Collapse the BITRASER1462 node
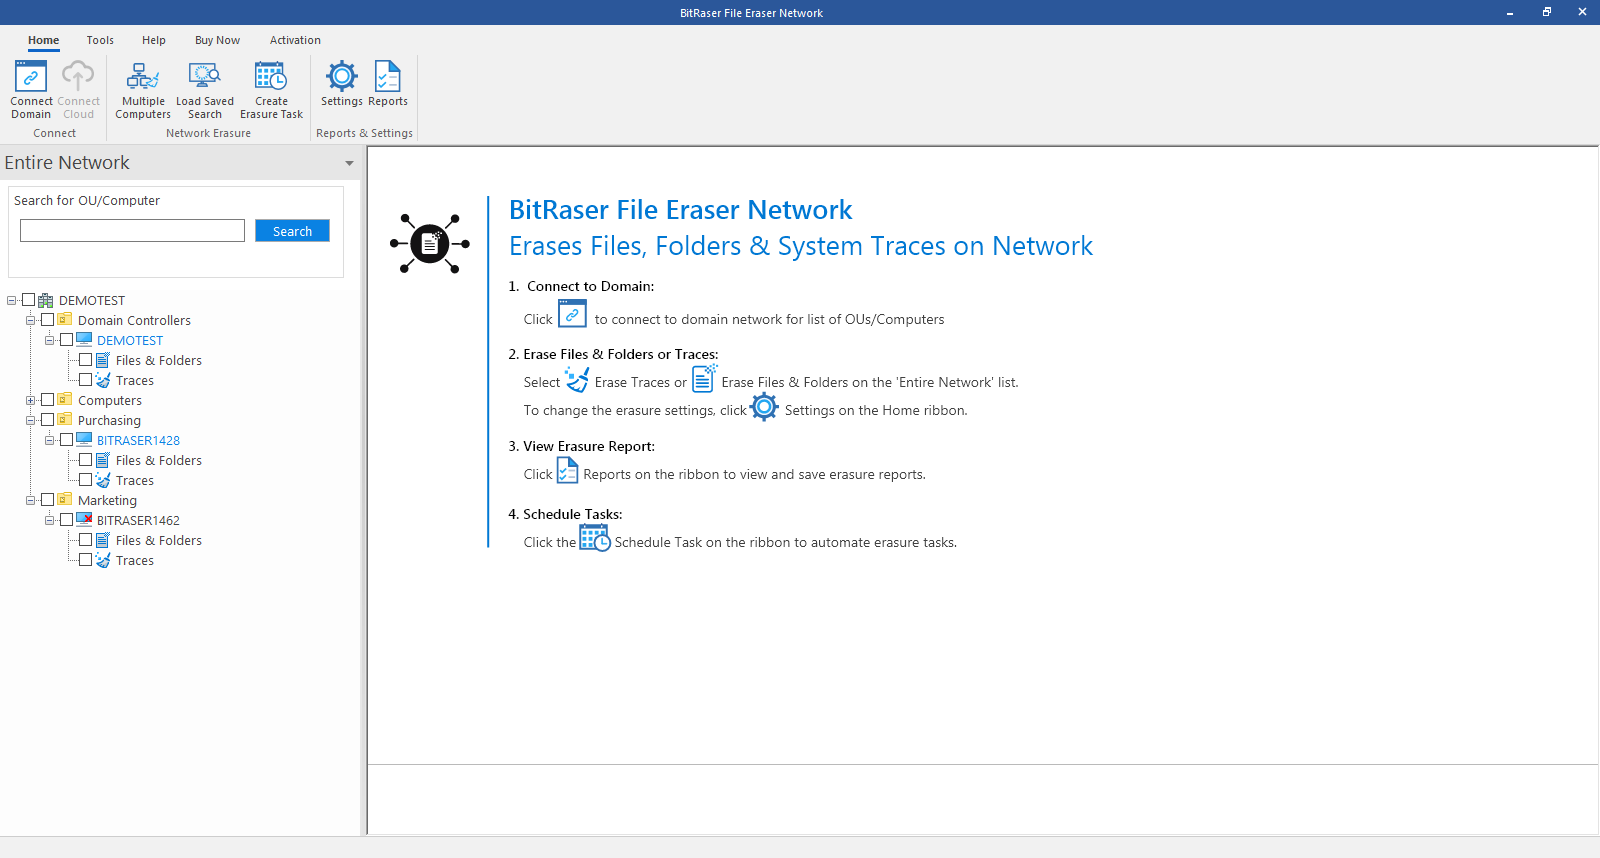This screenshot has width=1600, height=858. coord(49,520)
